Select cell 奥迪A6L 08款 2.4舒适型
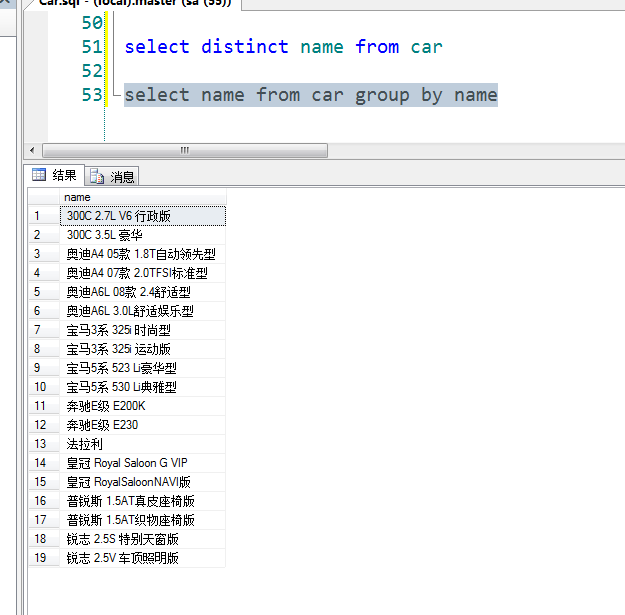This screenshot has width=625, height=615. (x=143, y=292)
